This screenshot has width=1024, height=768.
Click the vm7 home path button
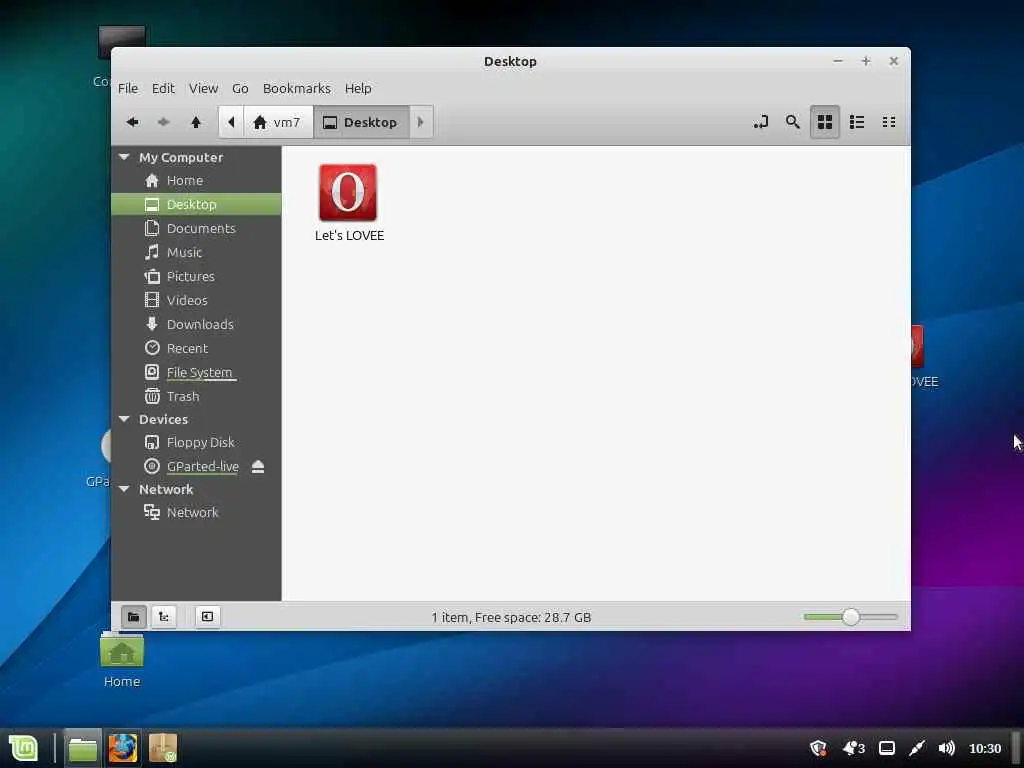[x=278, y=122]
